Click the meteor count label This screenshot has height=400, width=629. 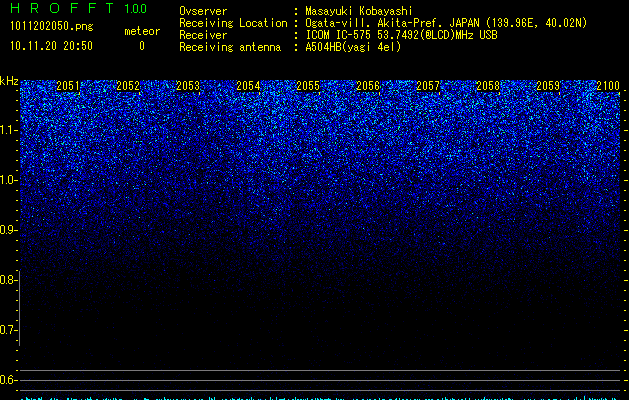(142, 31)
